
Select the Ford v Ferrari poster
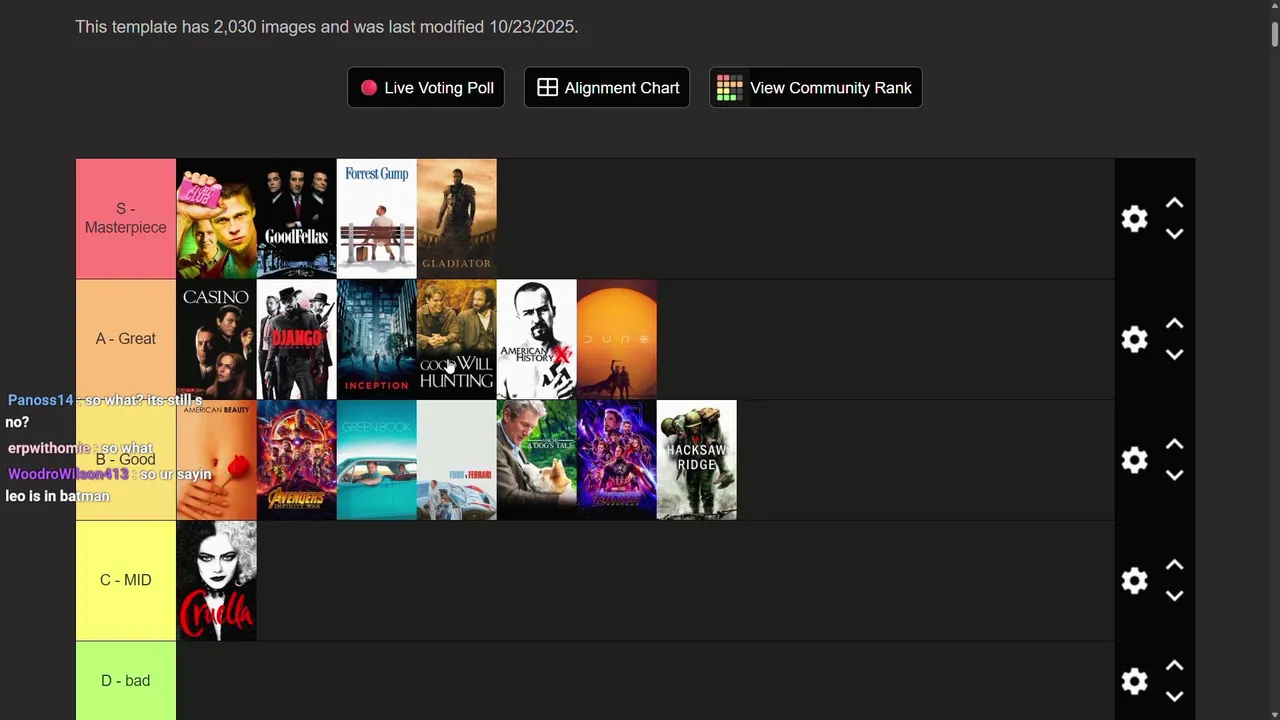point(457,460)
